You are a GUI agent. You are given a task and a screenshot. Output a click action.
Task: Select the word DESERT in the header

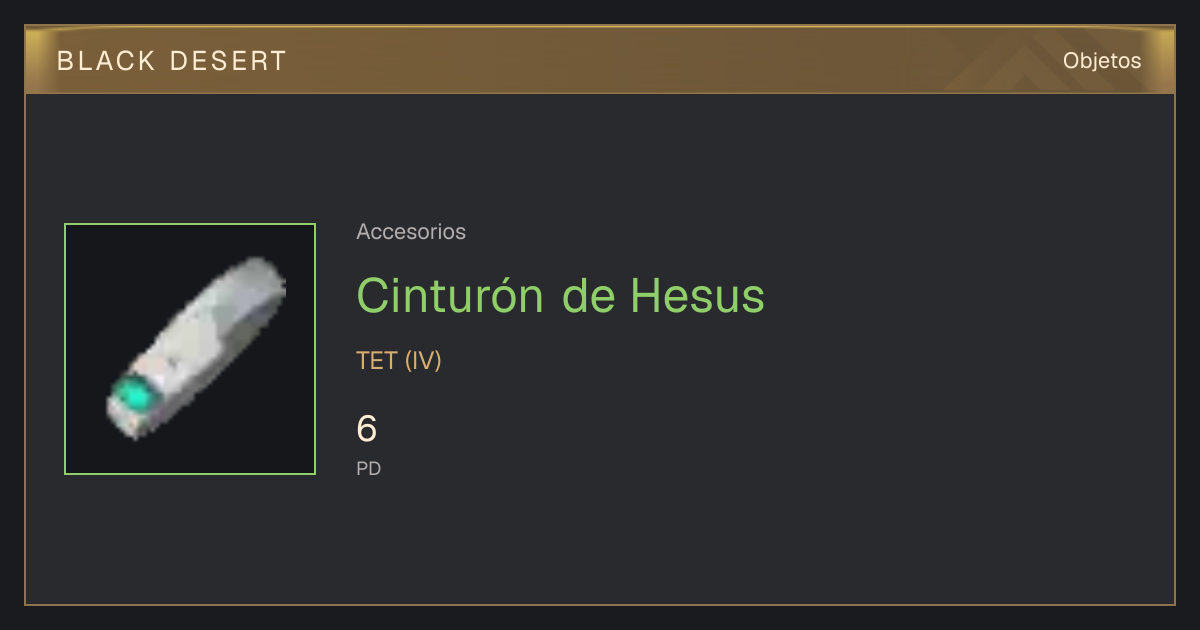228,61
